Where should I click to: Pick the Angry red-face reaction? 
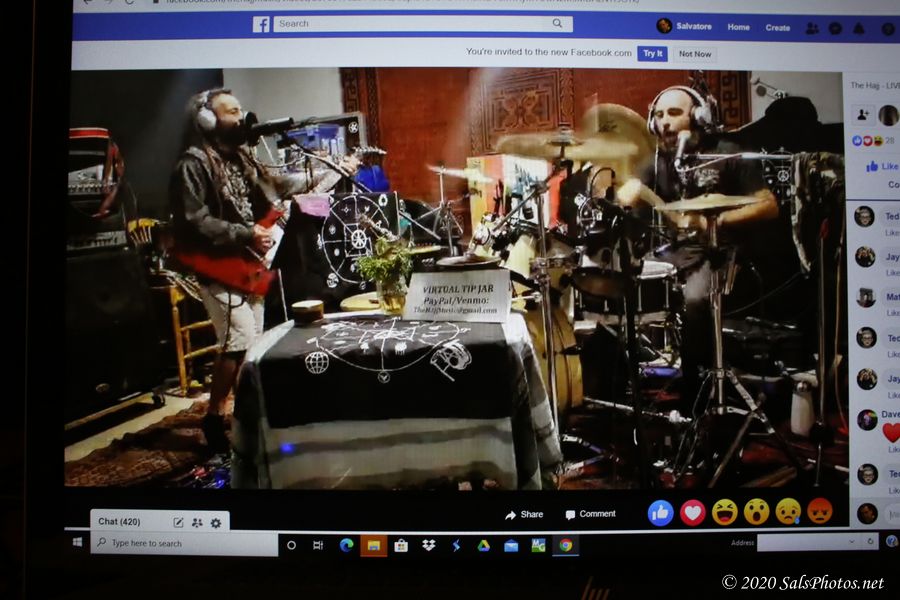pos(819,511)
